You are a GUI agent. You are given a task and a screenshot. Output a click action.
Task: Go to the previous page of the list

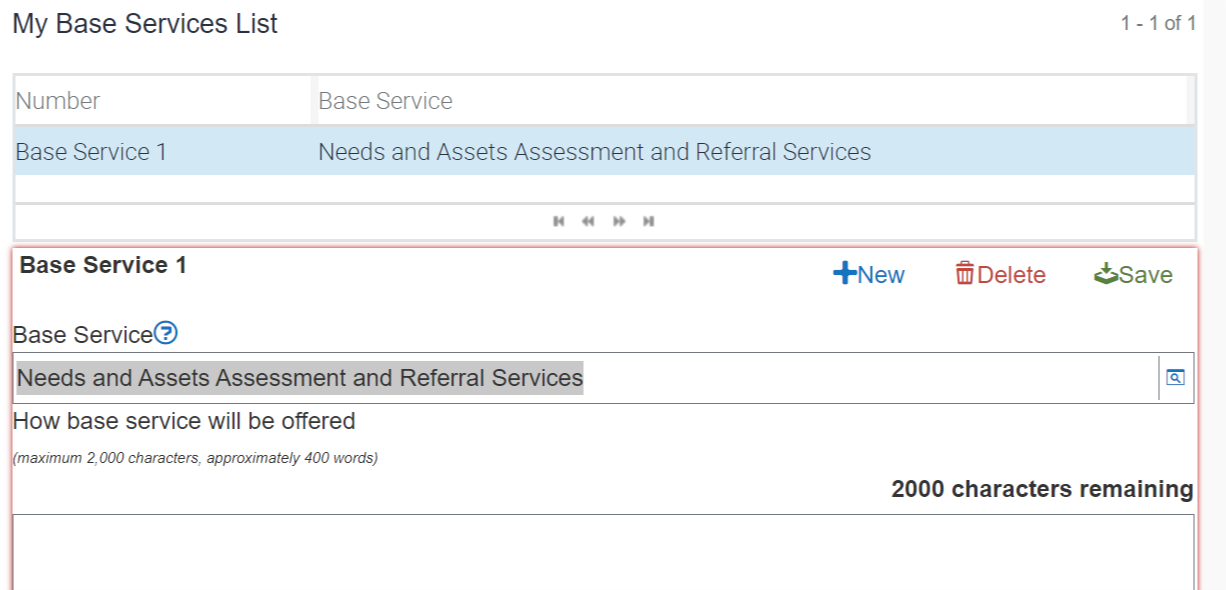tap(588, 221)
